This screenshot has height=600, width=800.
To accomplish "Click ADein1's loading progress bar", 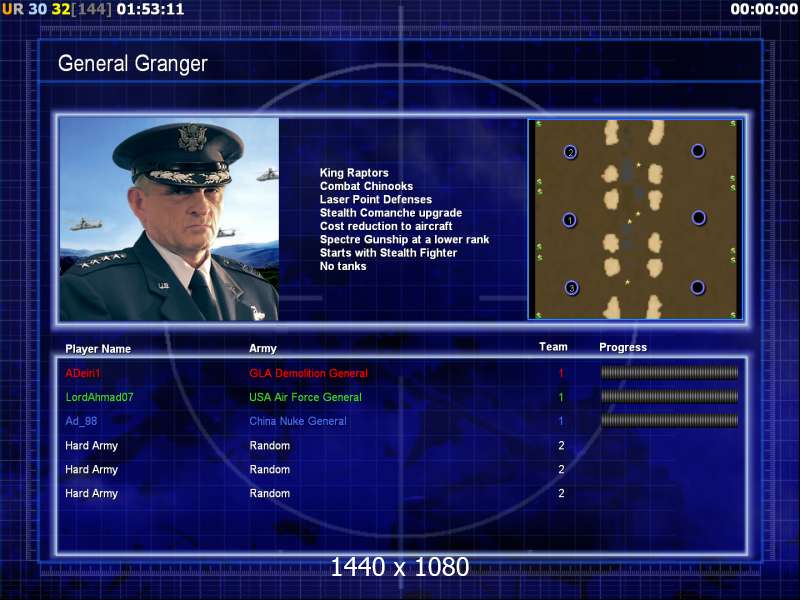I will tap(669, 373).
